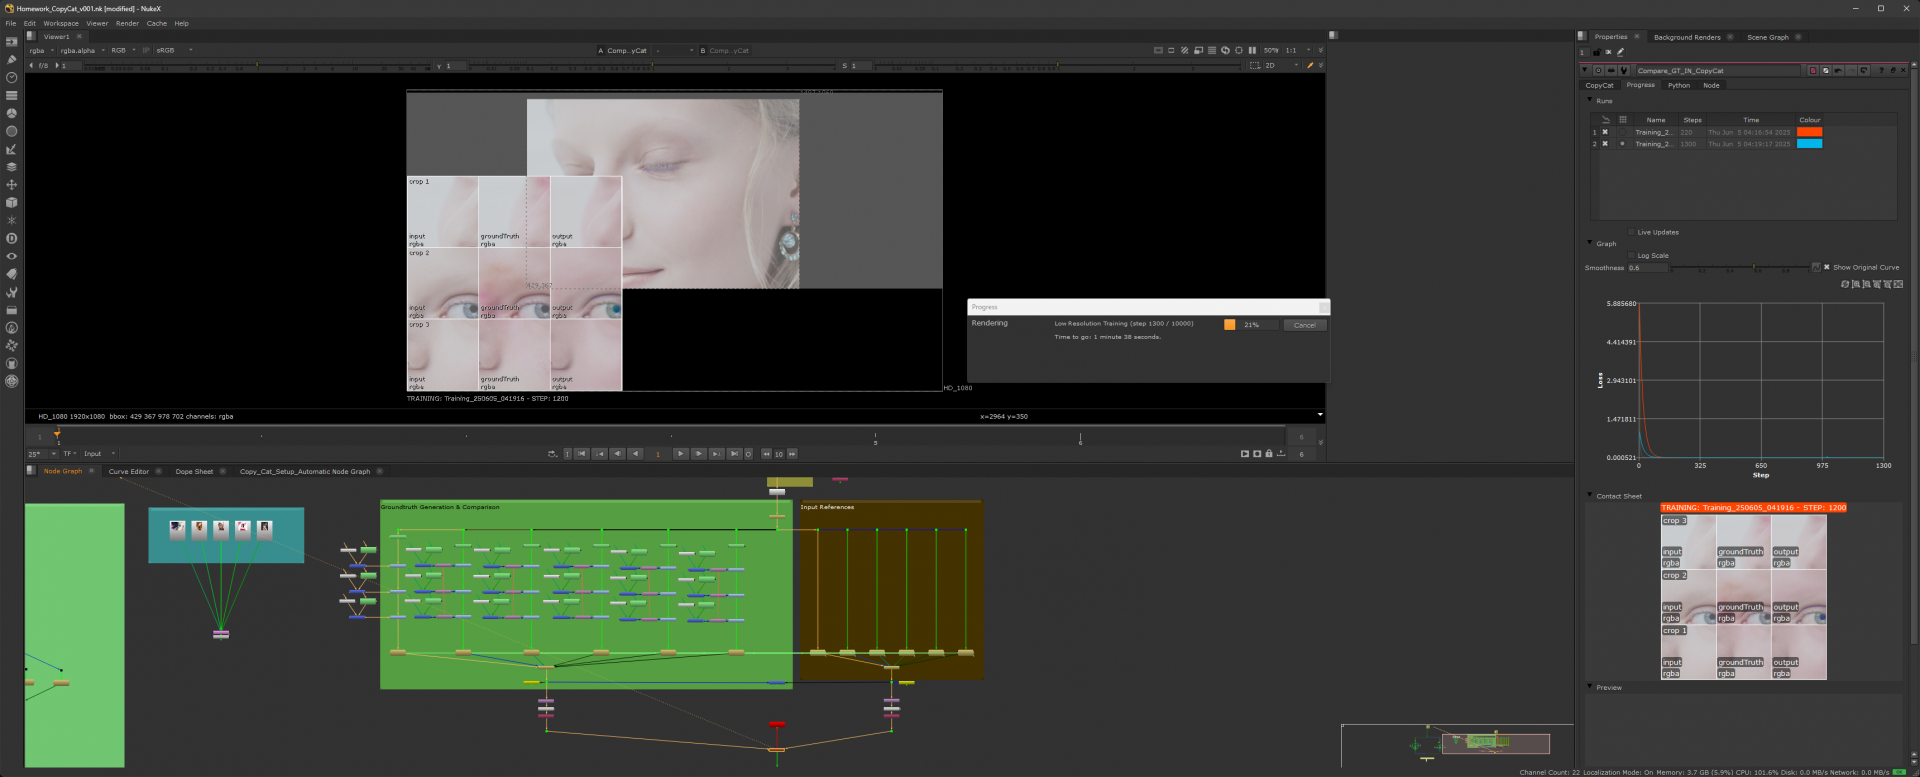Open the Channel nodes menu icon

tap(11, 95)
